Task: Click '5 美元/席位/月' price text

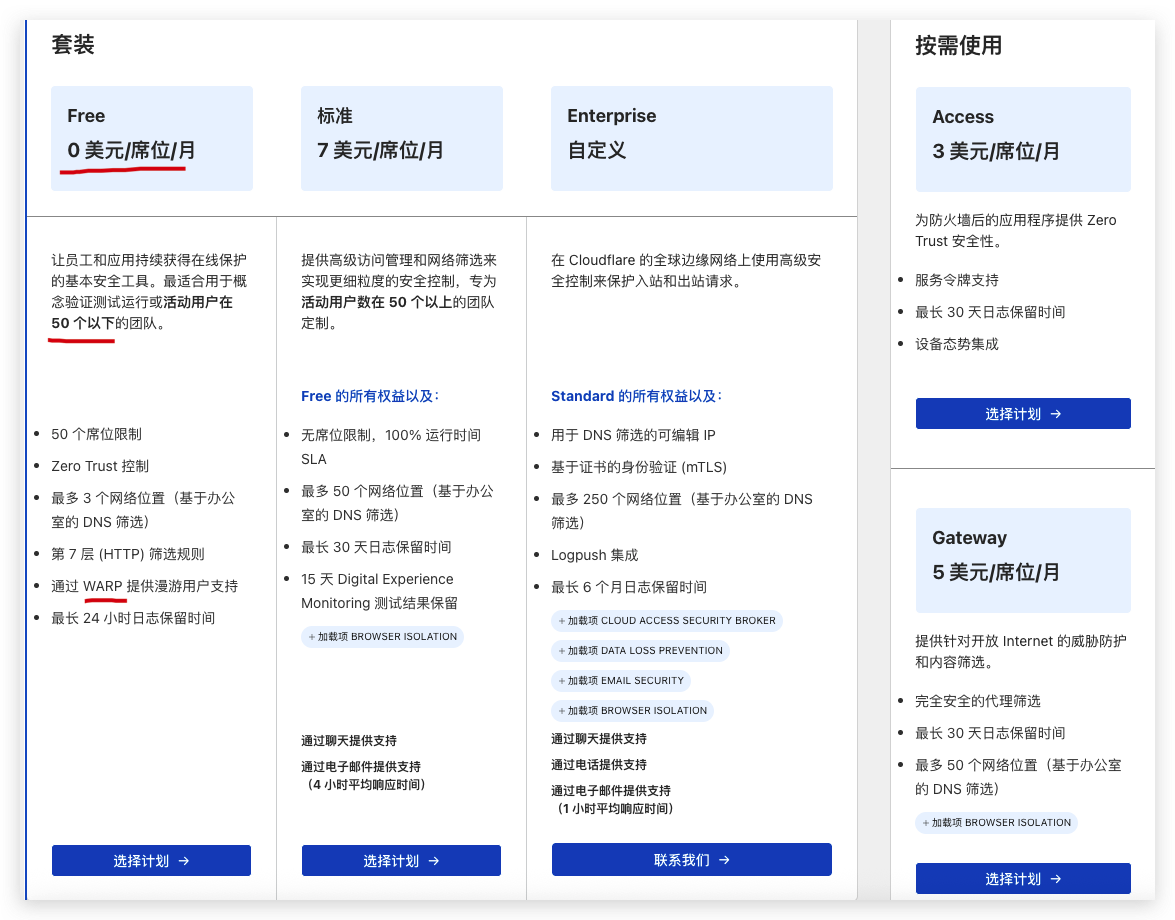Action: (x=996, y=572)
